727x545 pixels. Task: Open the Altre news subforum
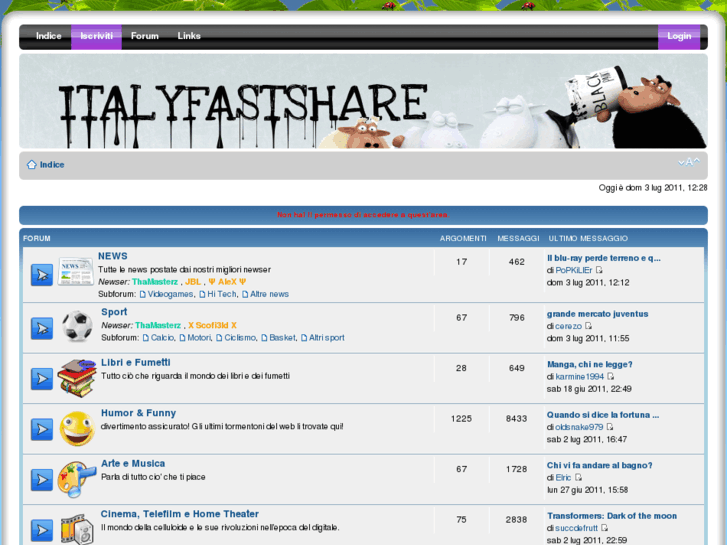269,294
